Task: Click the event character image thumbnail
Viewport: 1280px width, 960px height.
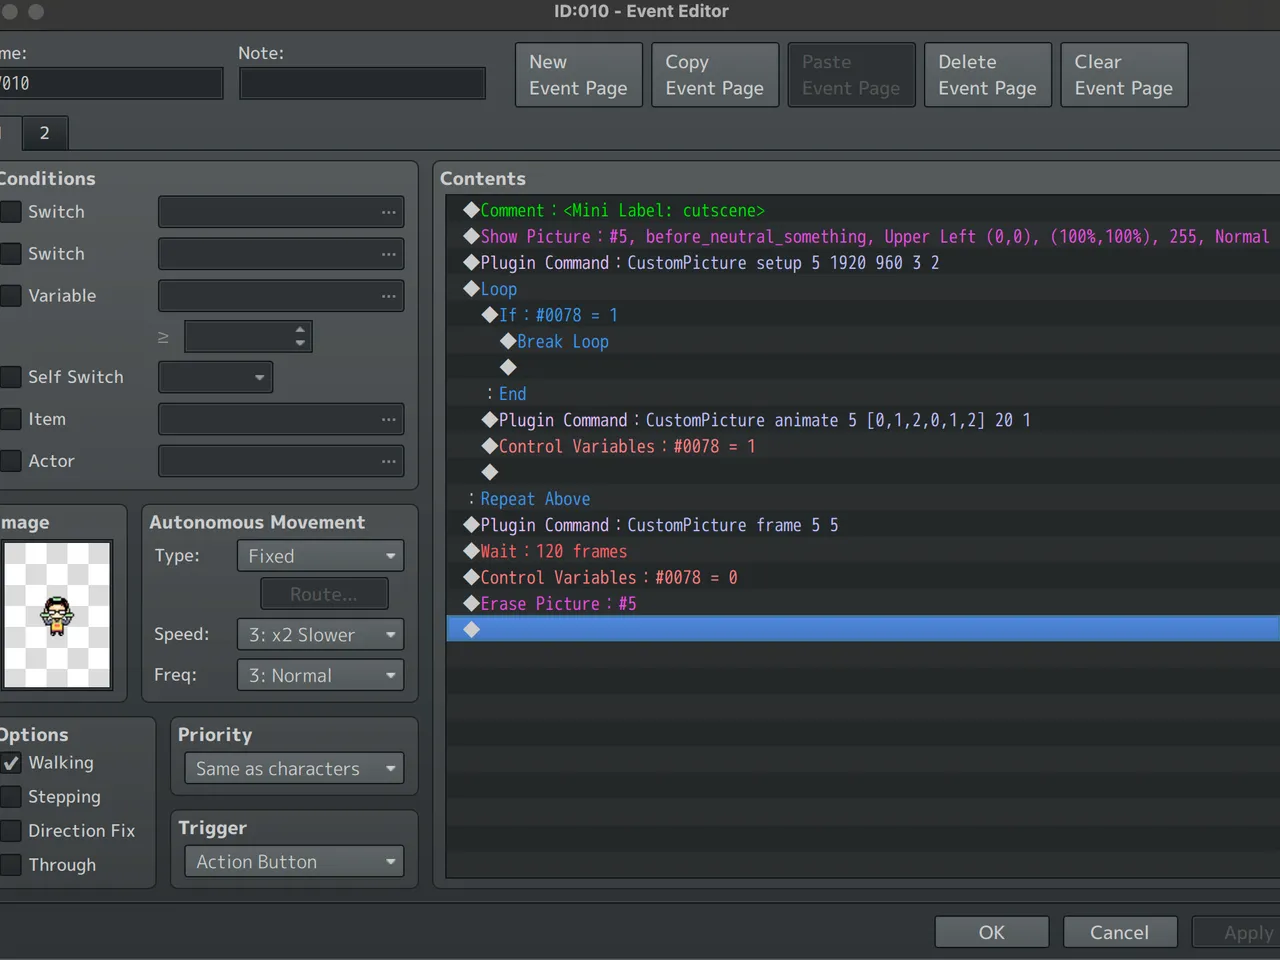Action: pyautogui.click(x=57, y=615)
